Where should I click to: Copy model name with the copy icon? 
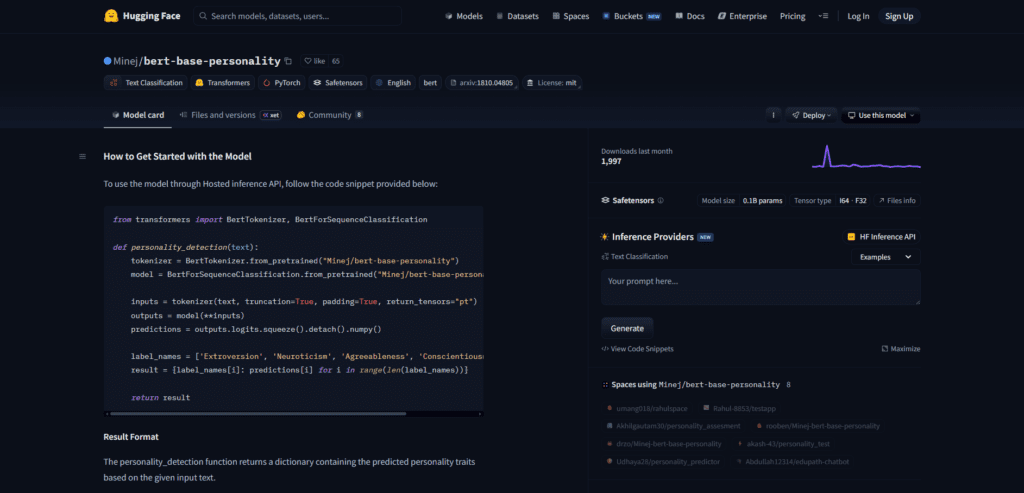pos(288,61)
